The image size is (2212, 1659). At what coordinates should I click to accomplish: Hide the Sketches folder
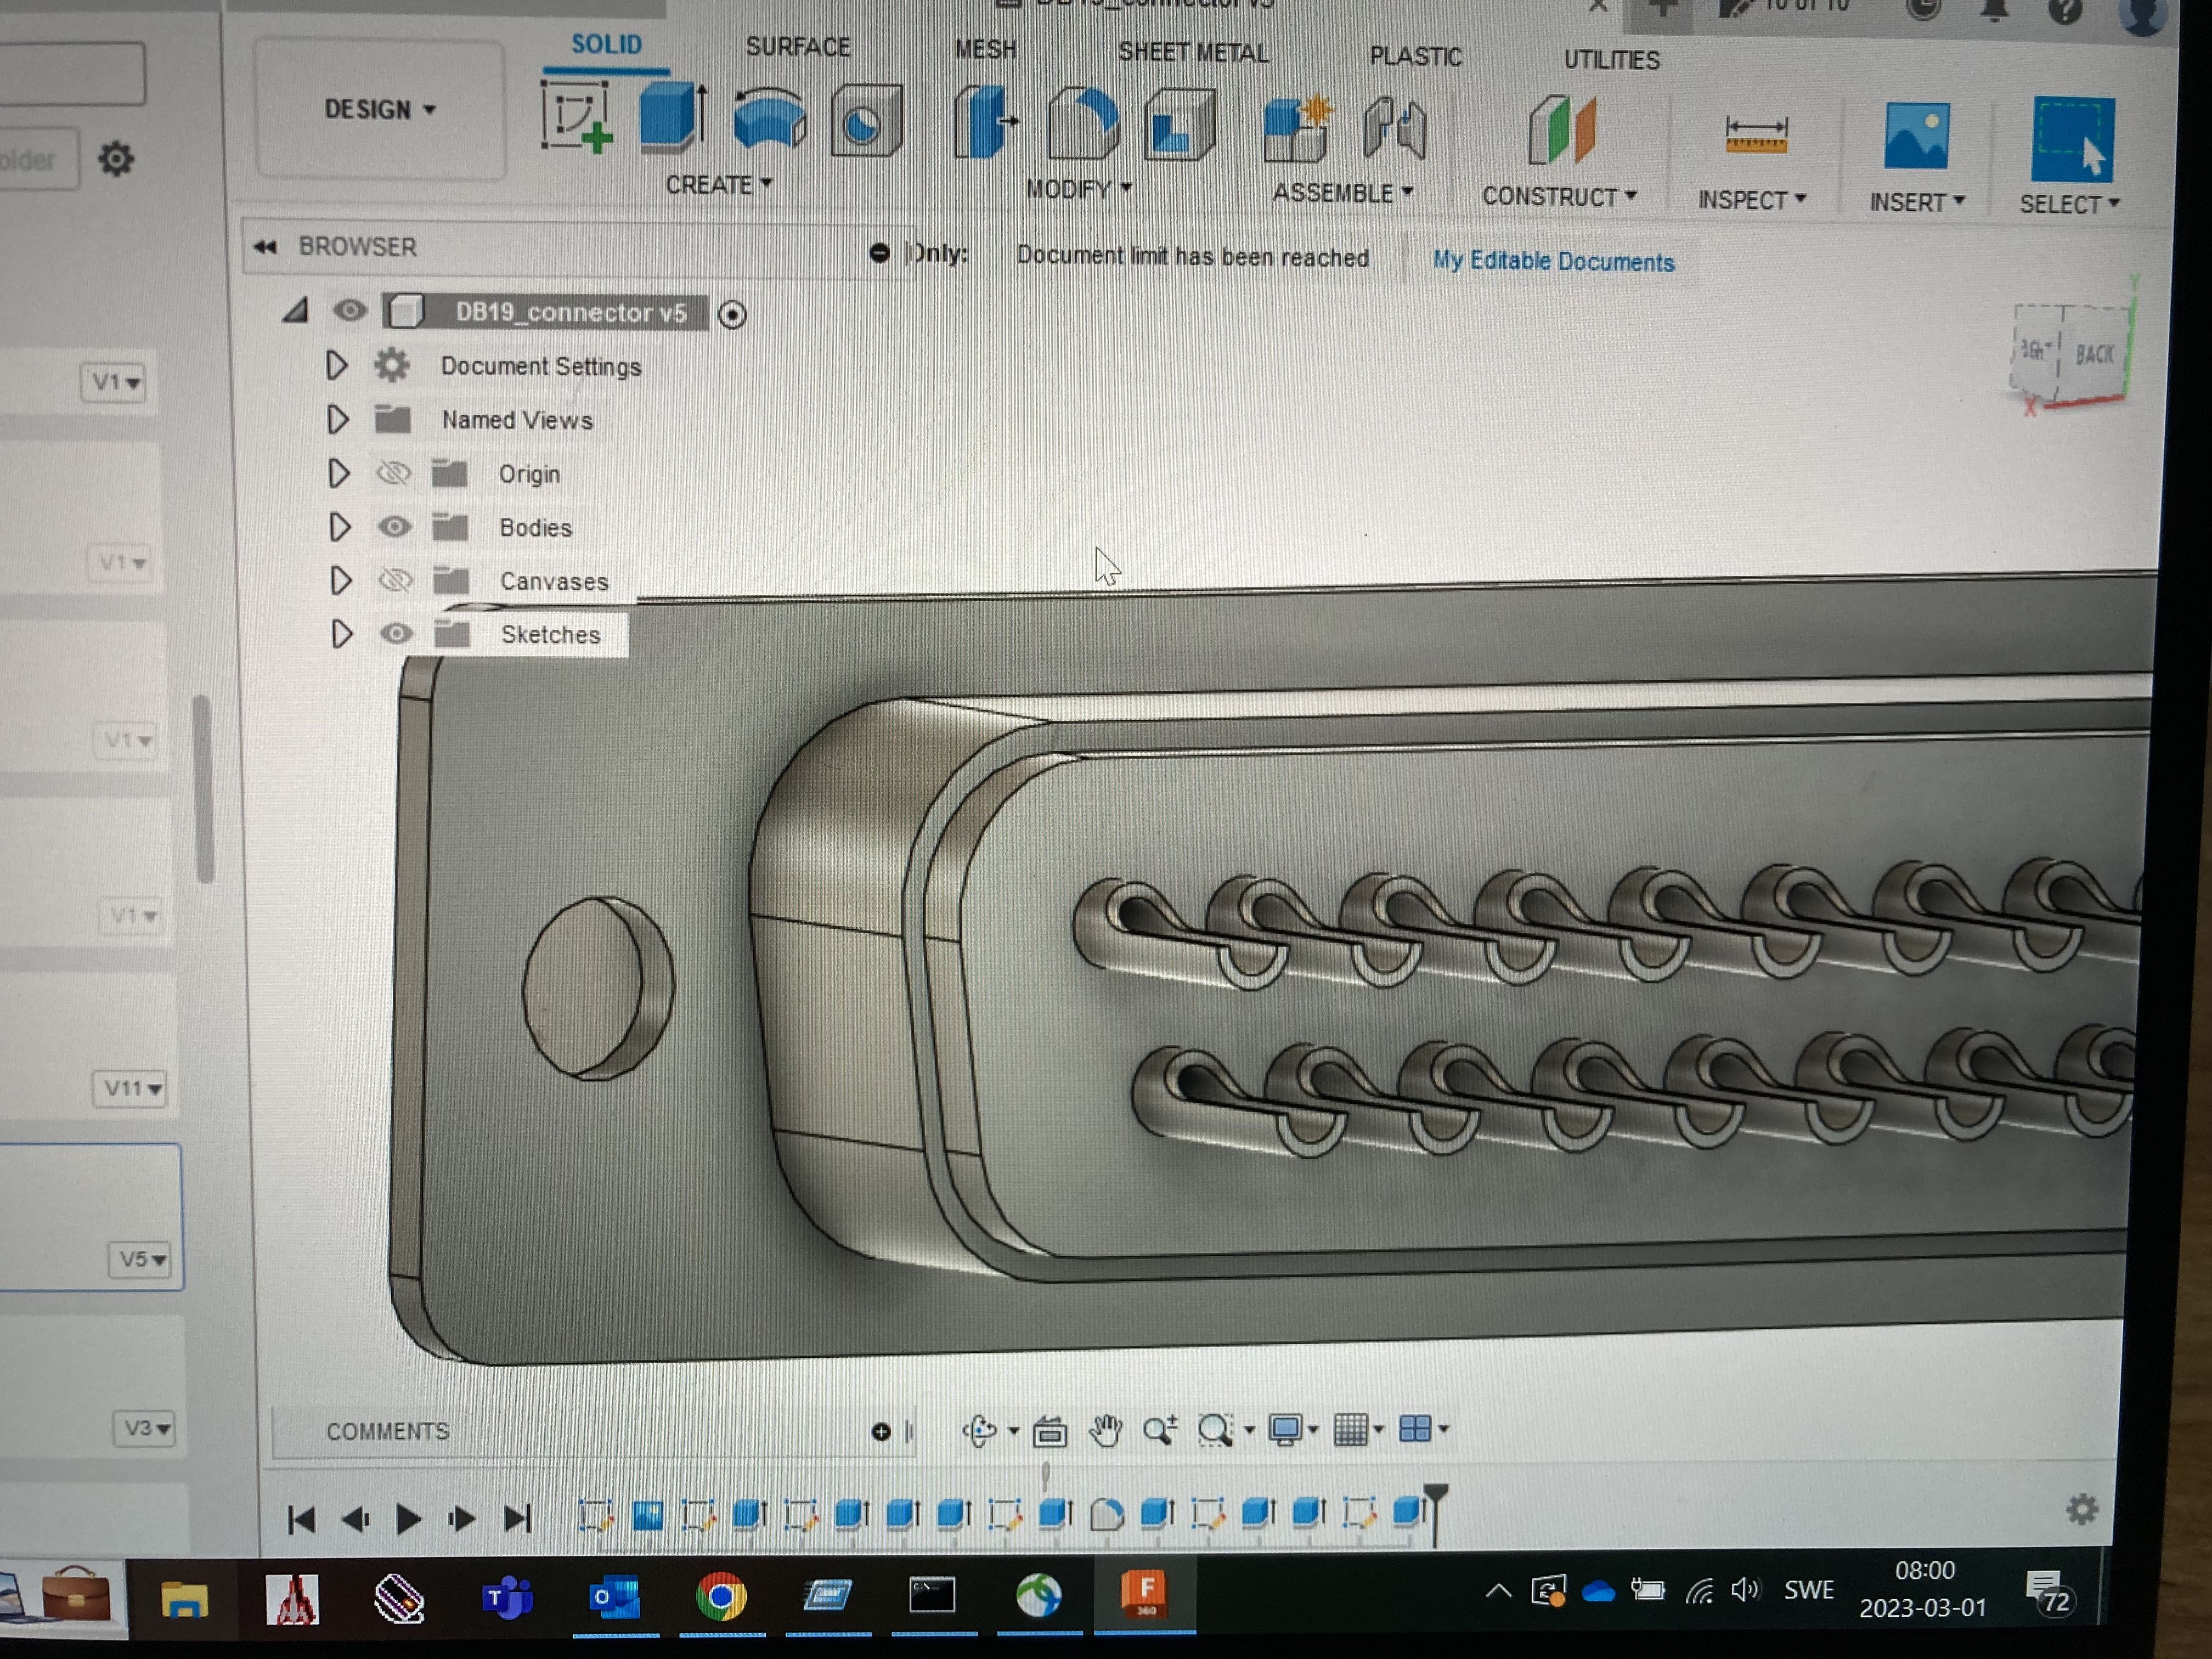pos(396,633)
